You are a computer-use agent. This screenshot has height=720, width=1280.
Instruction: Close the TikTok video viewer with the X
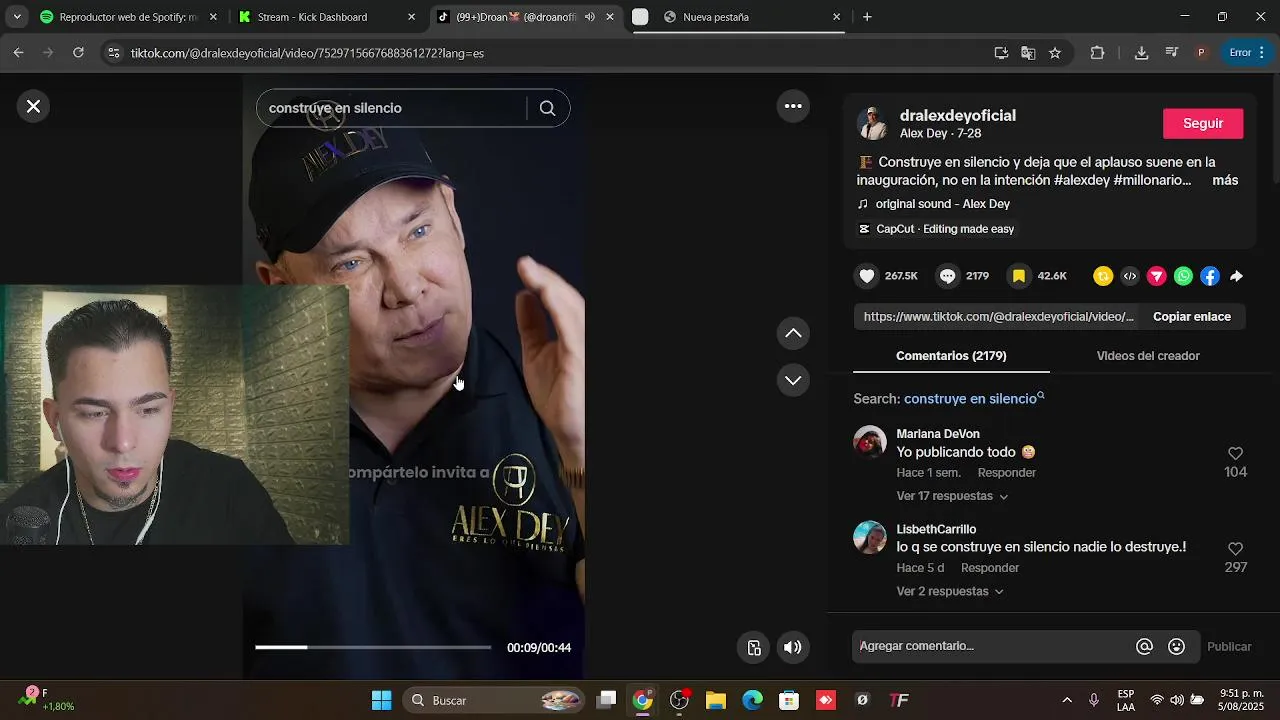click(33, 106)
